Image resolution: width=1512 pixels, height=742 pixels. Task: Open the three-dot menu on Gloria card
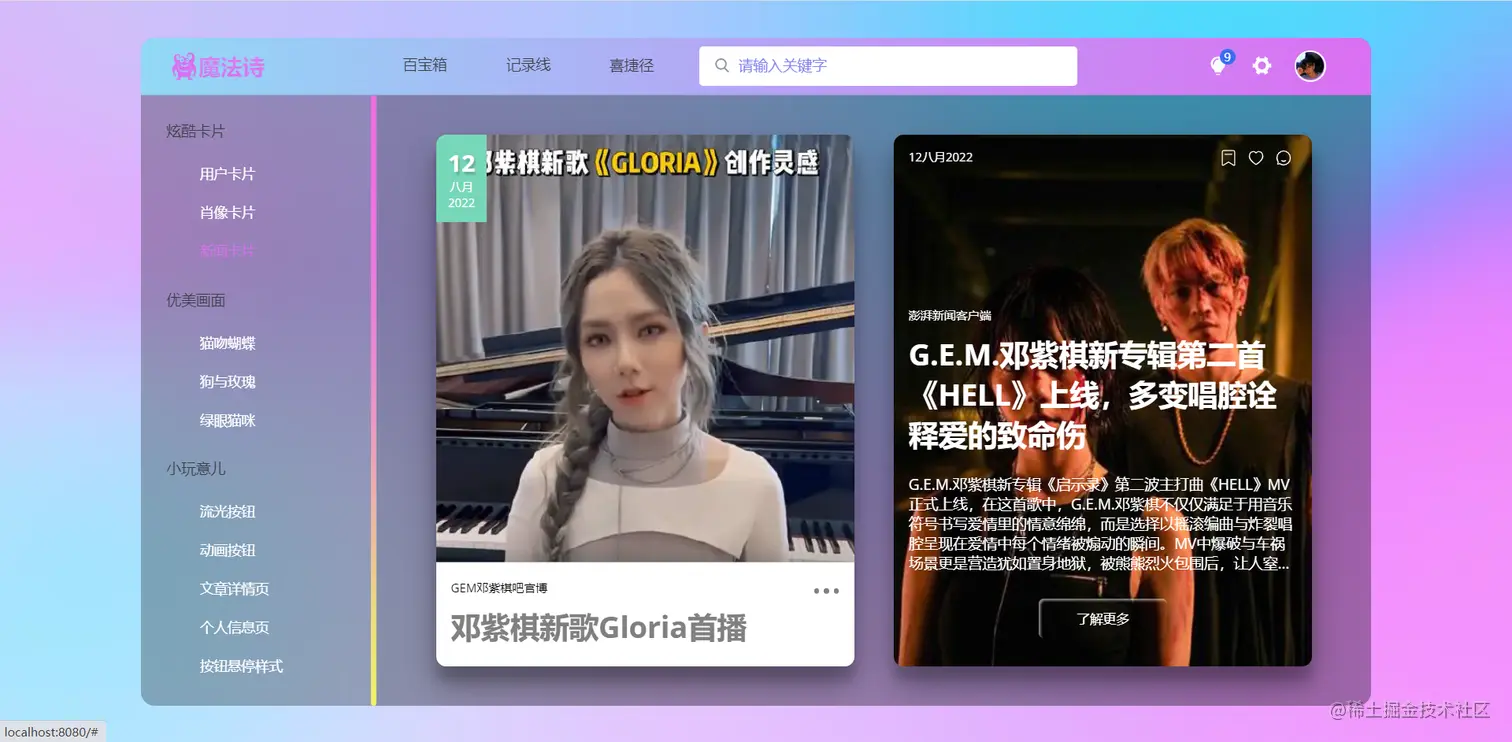click(x=826, y=591)
